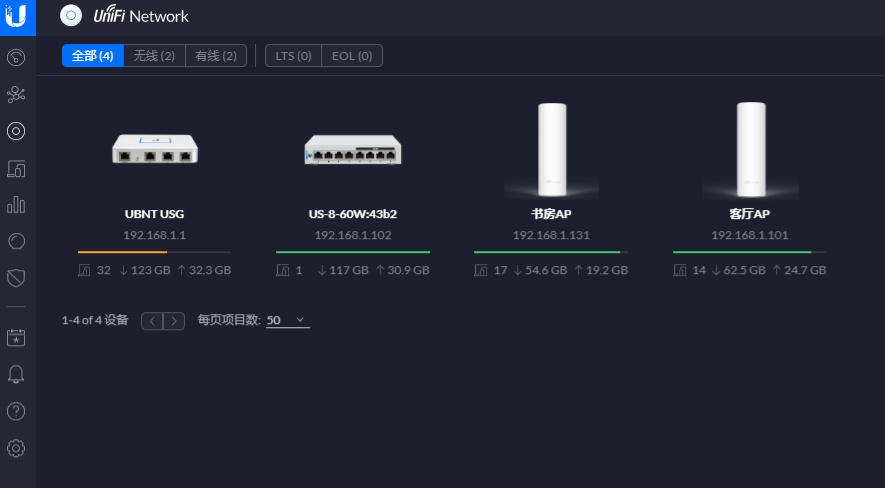This screenshot has height=488, width=885.
Task: Toggle the LTS (0) filter
Action: pos(293,56)
